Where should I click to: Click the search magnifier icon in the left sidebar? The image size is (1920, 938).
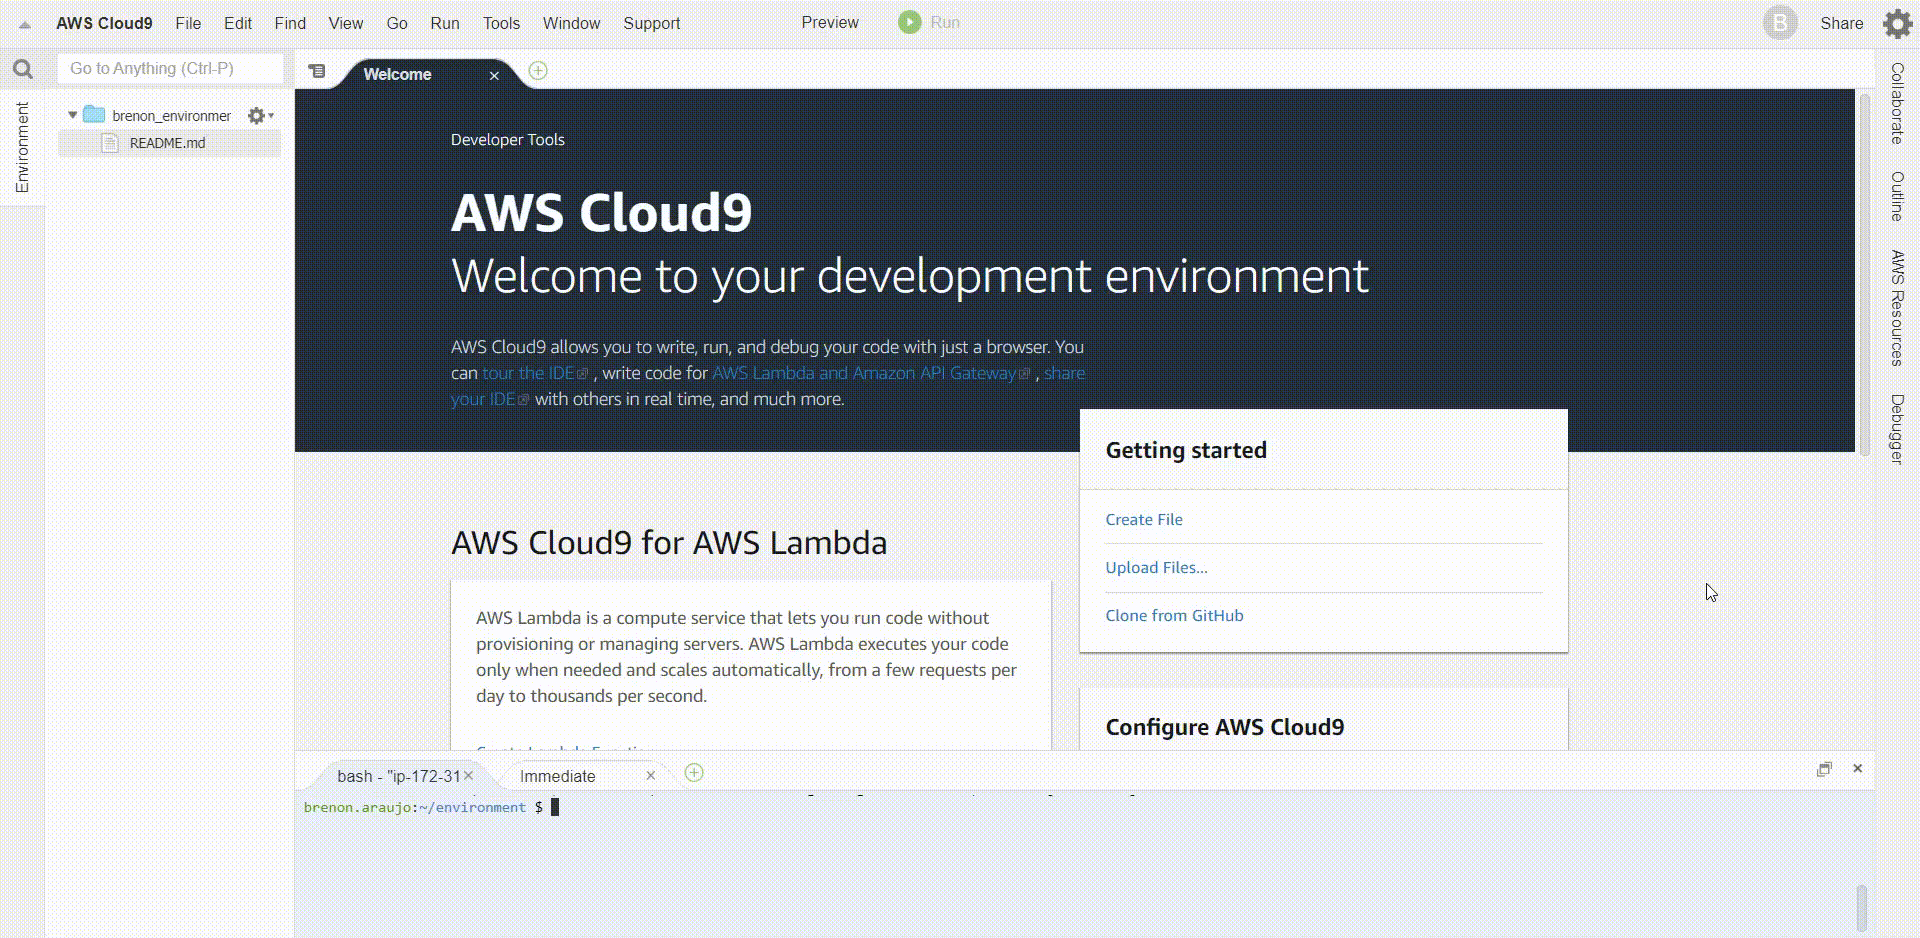pyautogui.click(x=22, y=69)
